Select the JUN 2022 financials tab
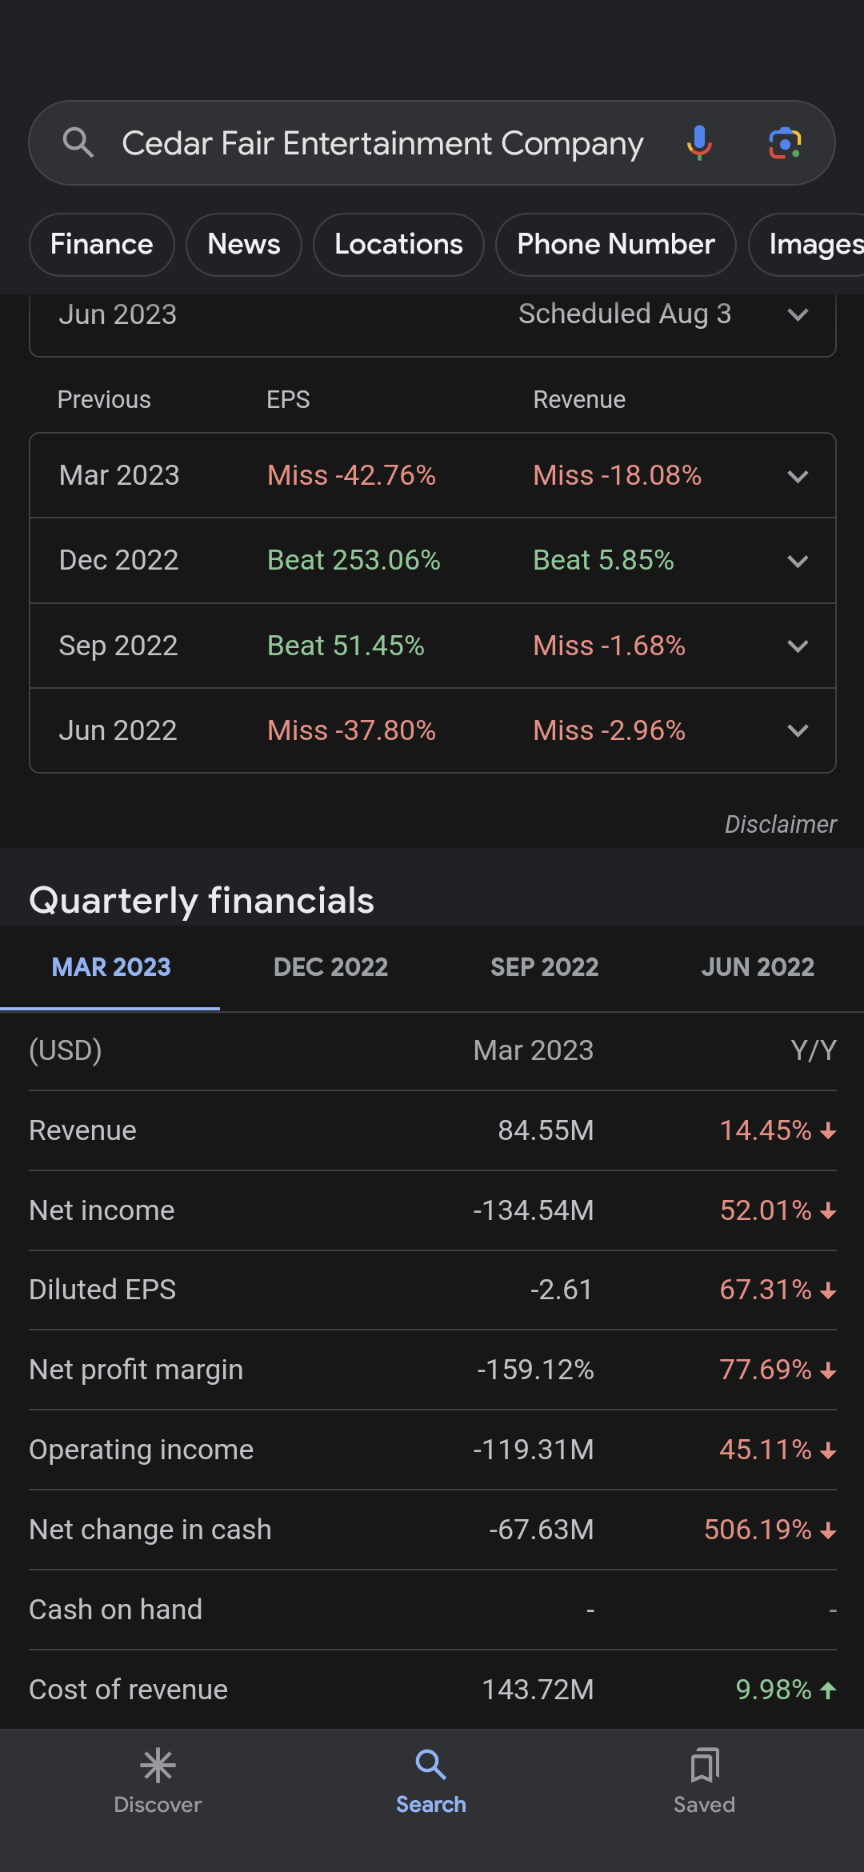864x1872 pixels. [x=757, y=967]
